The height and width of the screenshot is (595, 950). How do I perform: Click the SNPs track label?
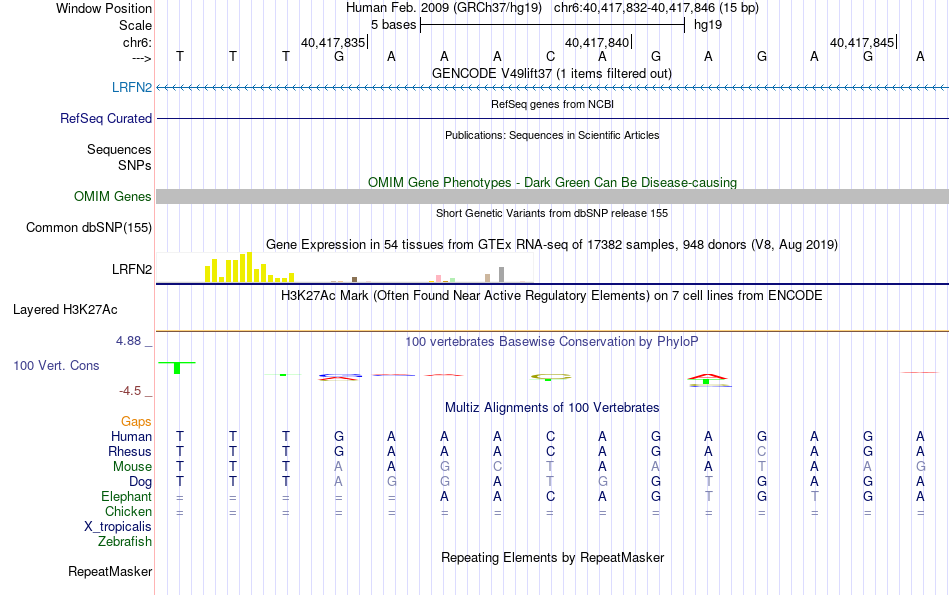point(135,165)
